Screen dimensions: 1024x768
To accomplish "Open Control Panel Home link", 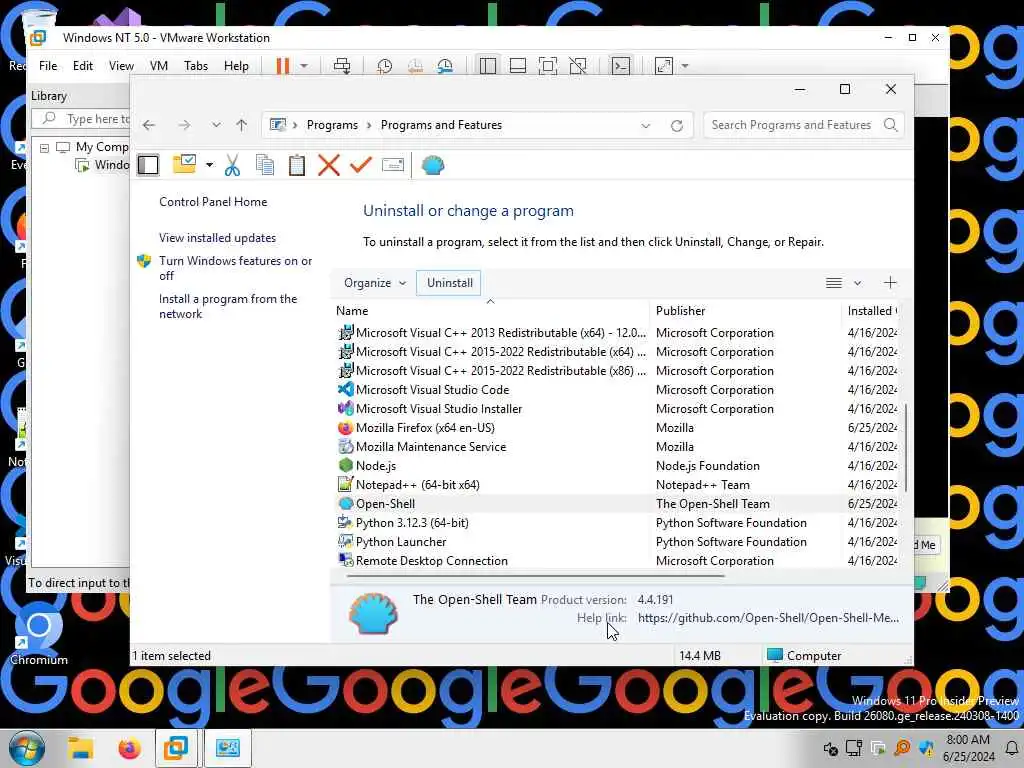I will (213, 202).
